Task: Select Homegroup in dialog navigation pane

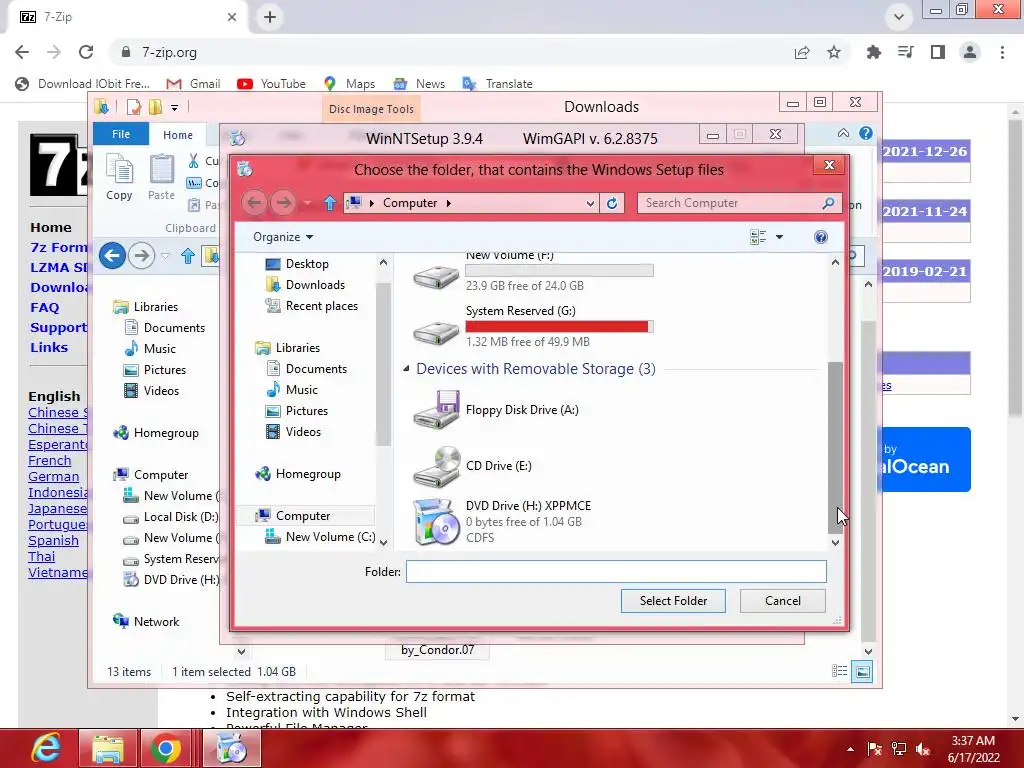Action: 298,474
